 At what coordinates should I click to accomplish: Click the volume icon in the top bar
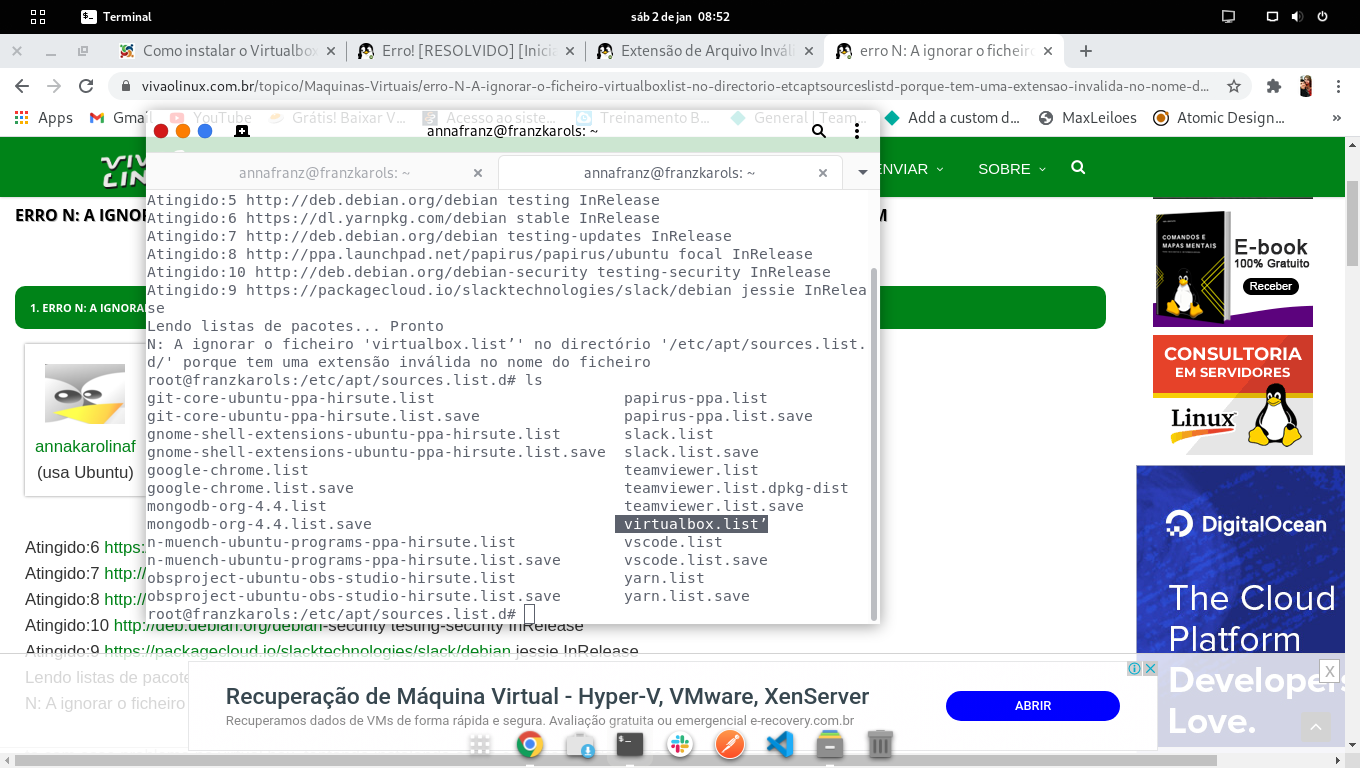pyautogui.click(x=1297, y=17)
